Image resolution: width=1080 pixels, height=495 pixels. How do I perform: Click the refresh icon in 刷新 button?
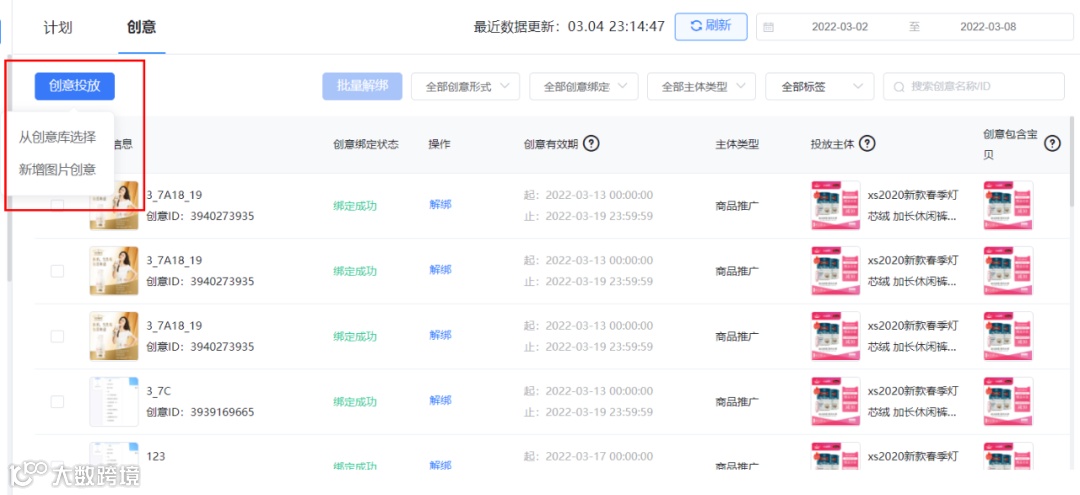[x=696, y=26]
